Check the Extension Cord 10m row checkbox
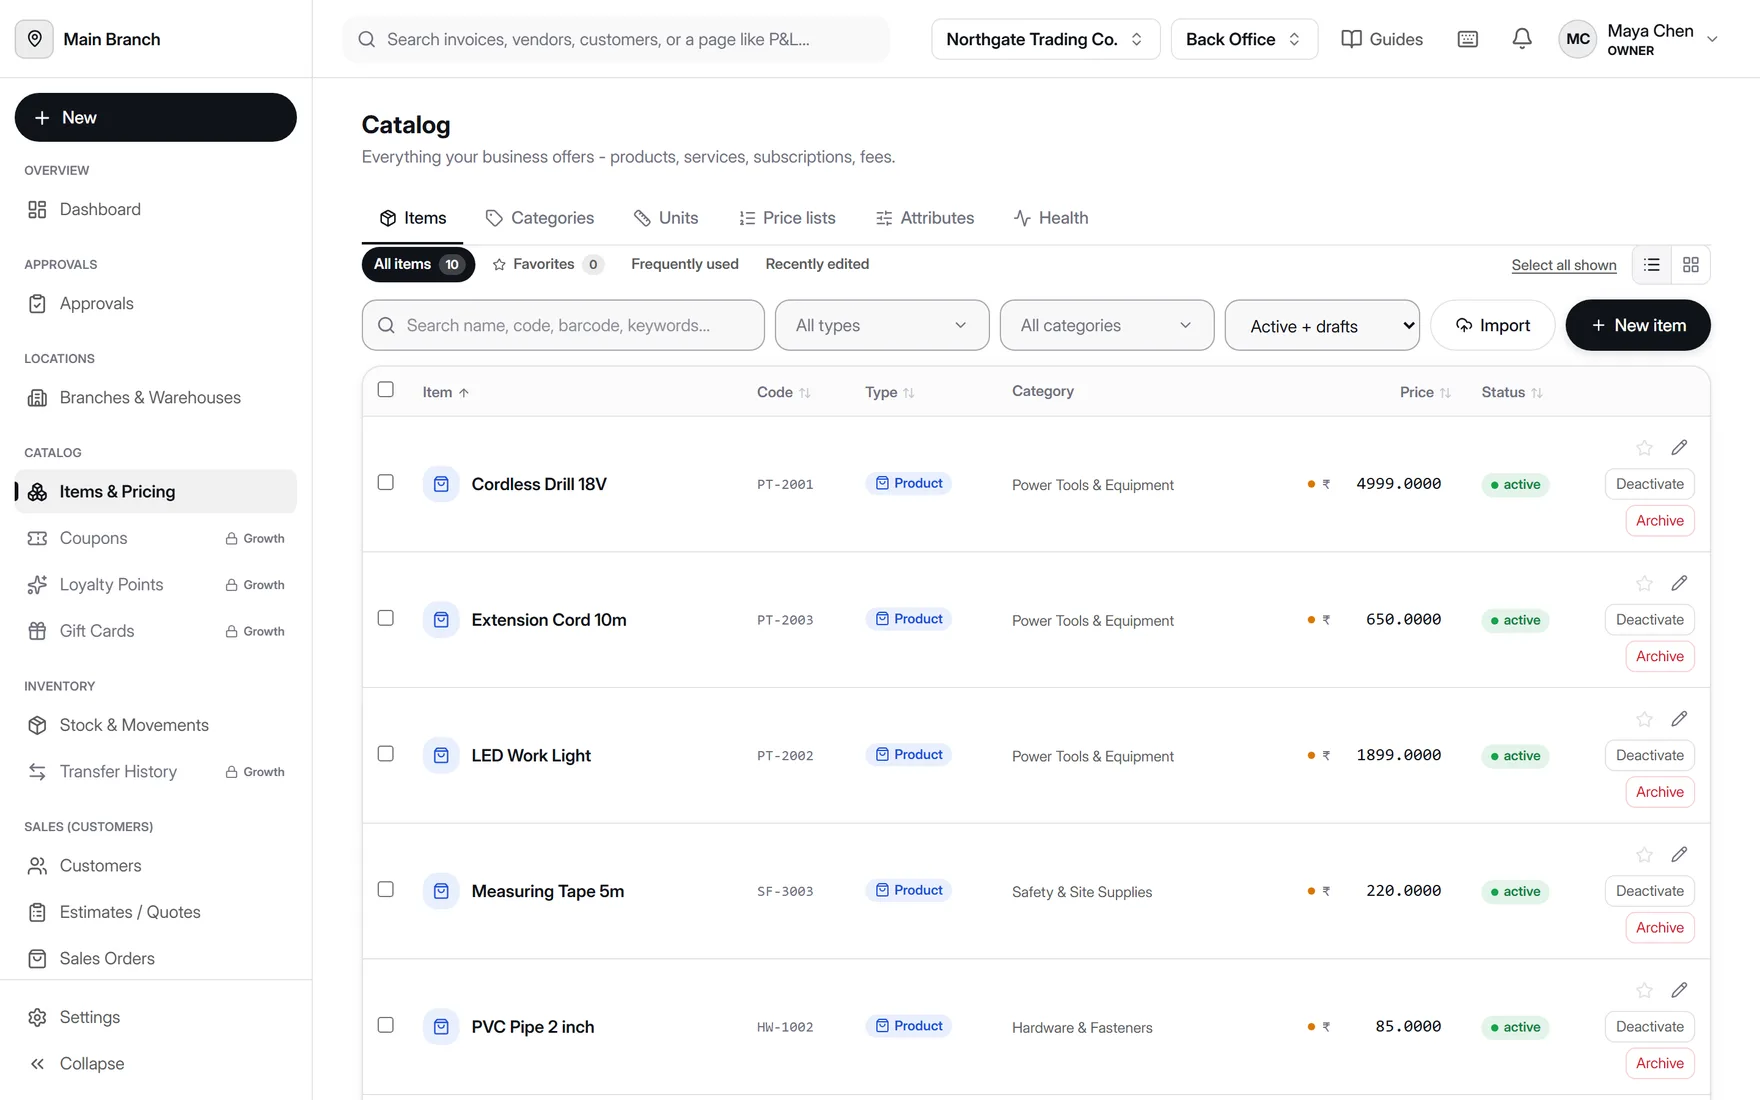Viewport: 1760px width, 1100px height. 386,618
